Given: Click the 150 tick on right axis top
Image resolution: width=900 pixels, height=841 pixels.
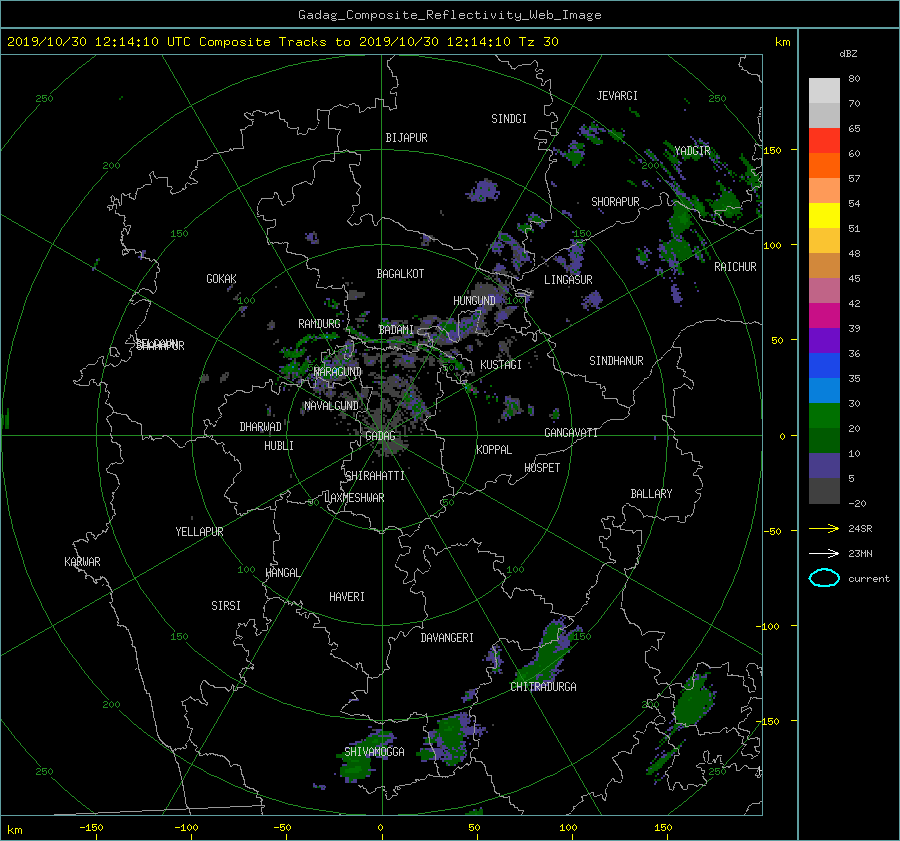Looking at the screenshot, I should point(773,150).
